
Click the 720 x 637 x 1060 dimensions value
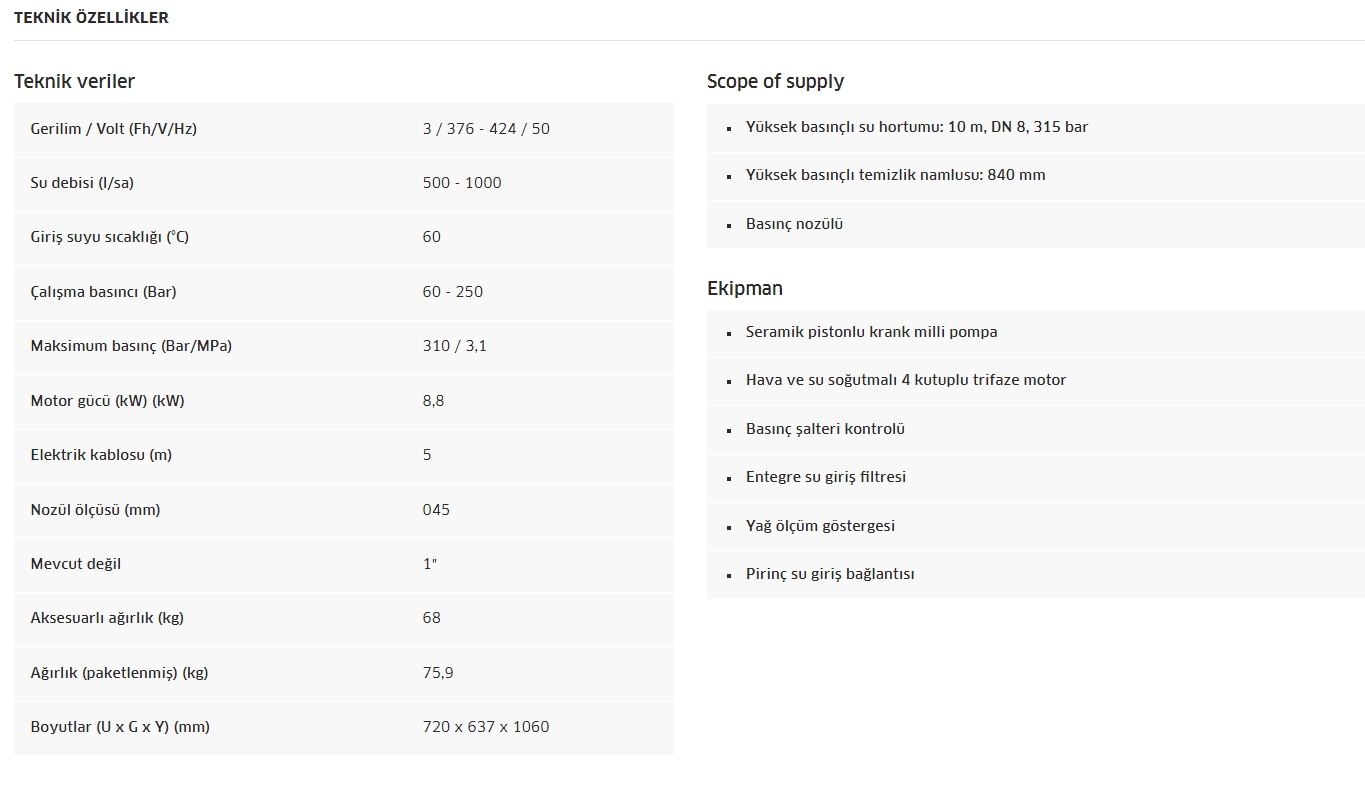[486, 727]
